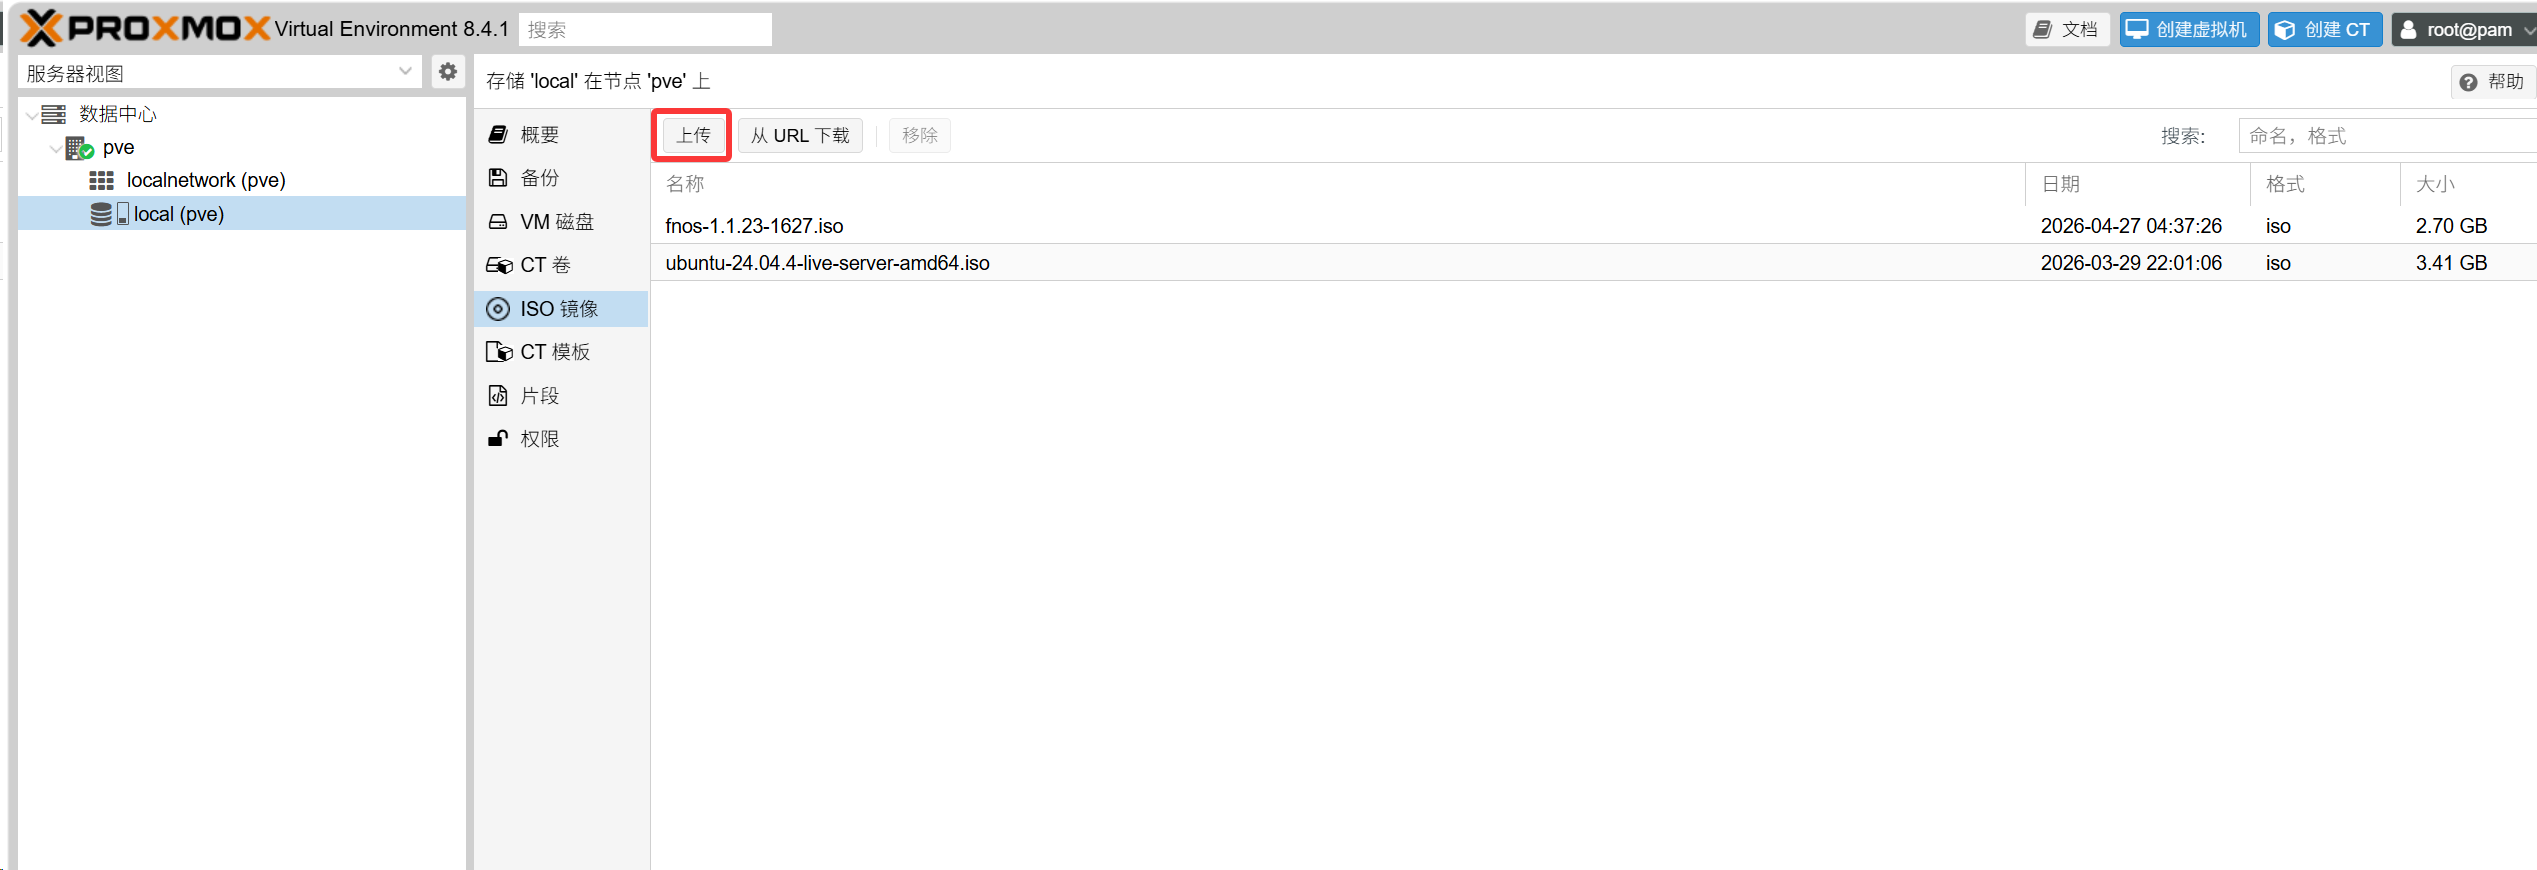Viewport: 2537px width, 870px height.
Task: Click the 创建 CT button
Action: (2324, 29)
